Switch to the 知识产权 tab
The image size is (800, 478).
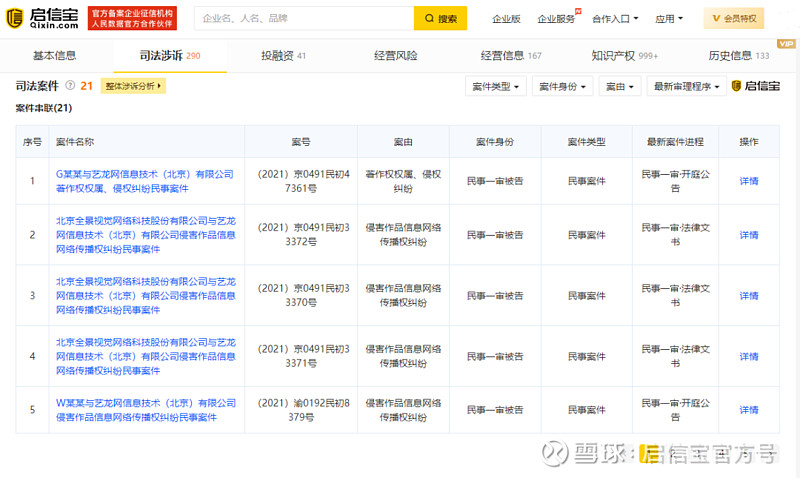tap(624, 56)
